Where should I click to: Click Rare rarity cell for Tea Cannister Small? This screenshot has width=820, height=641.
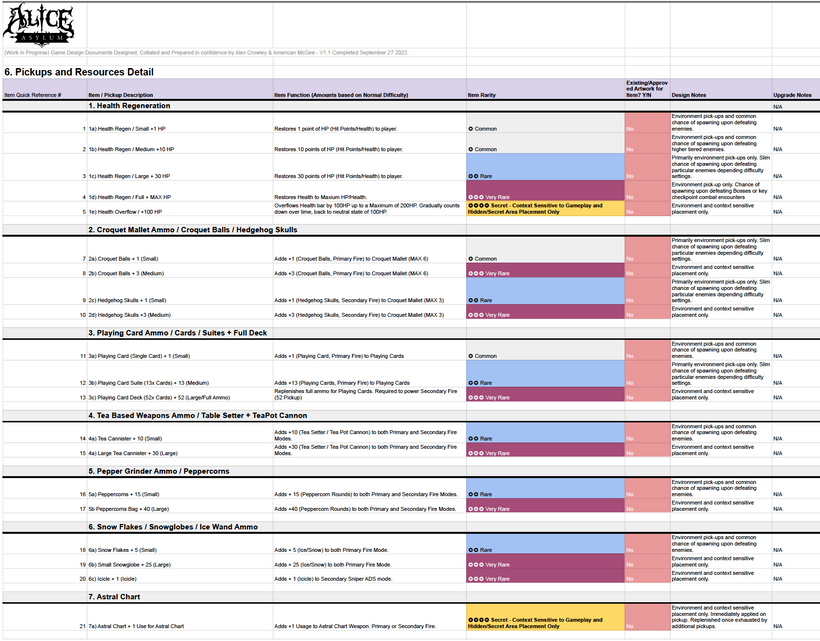545,432
